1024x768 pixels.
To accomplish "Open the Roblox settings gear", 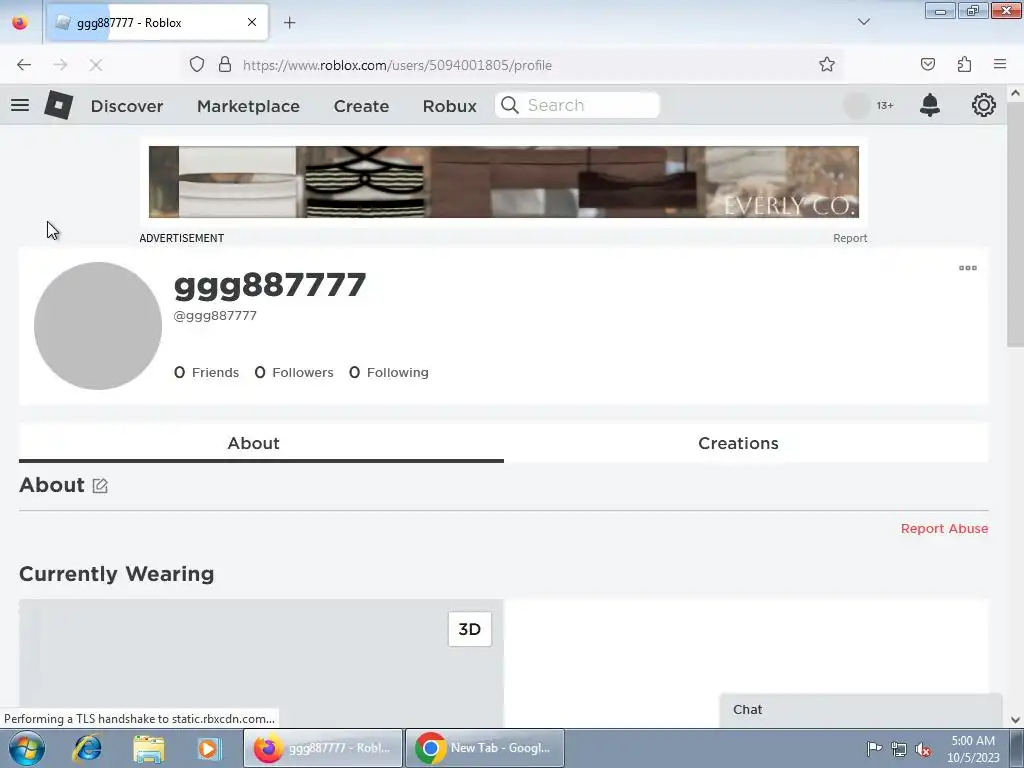I will 984,105.
